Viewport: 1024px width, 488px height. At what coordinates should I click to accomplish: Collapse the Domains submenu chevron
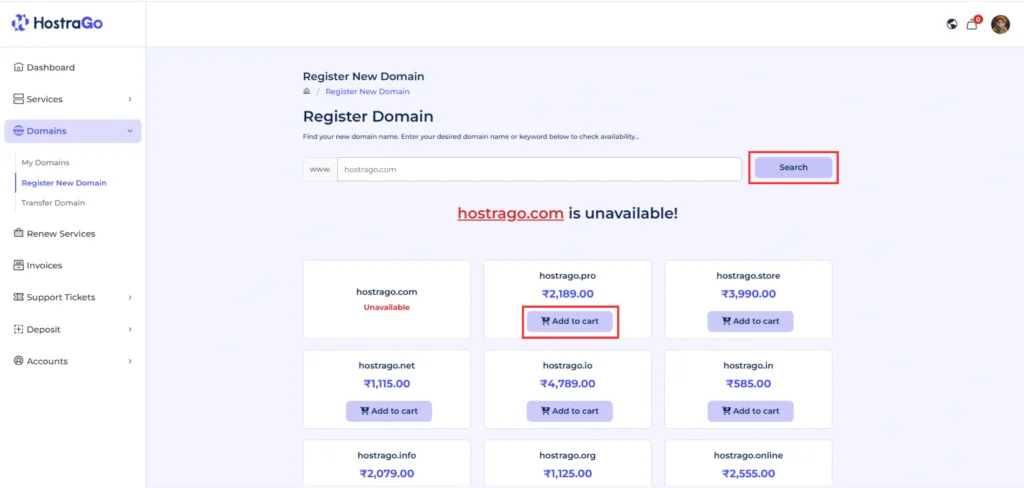(x=130, y=131)
